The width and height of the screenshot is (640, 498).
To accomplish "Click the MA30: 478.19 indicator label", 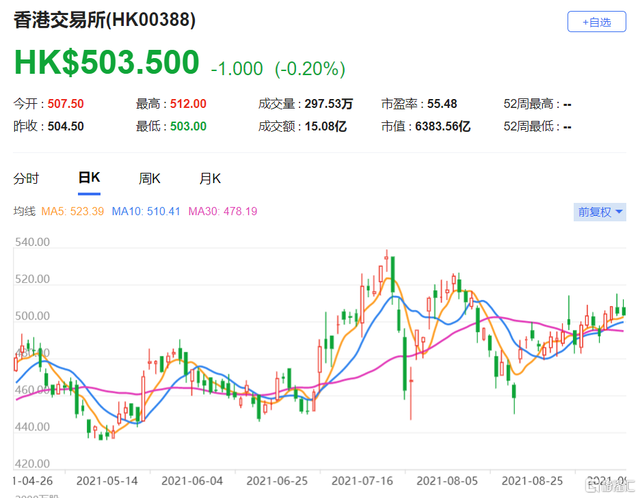I will point(222,211).
